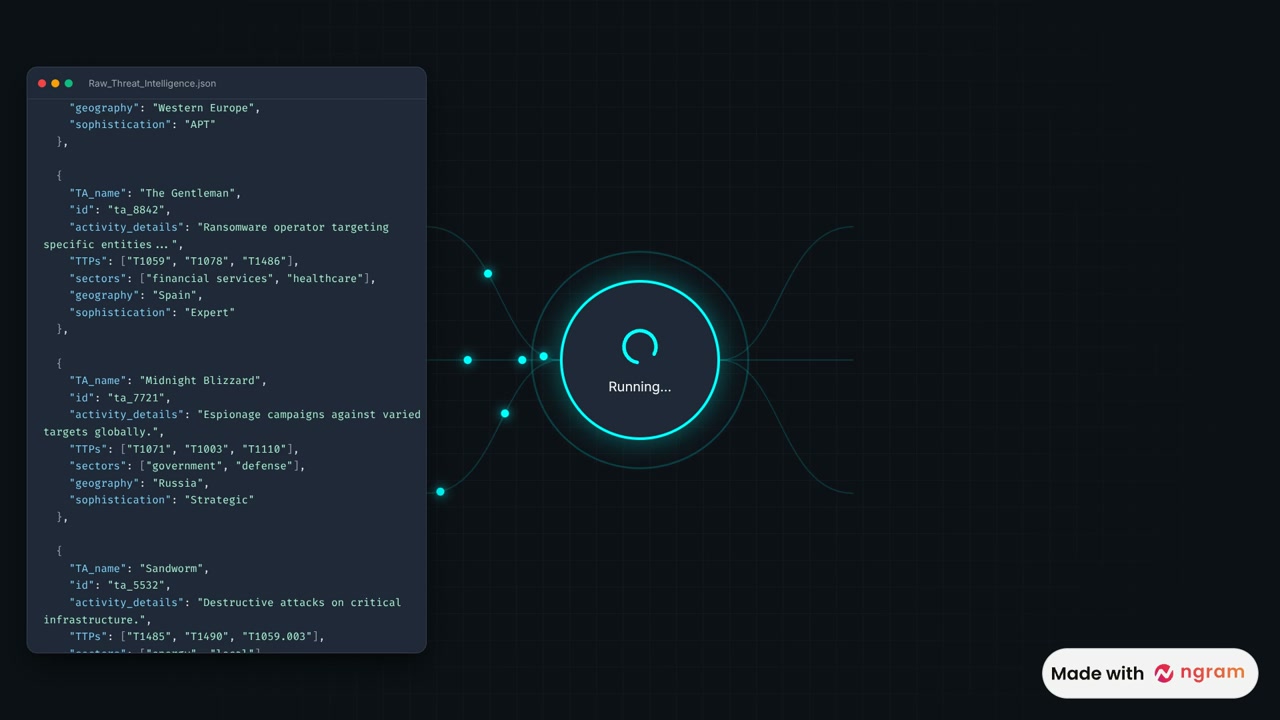
Task: Click the "Ransomware operator targeting" activity text
Action: [x=293, y=227]
